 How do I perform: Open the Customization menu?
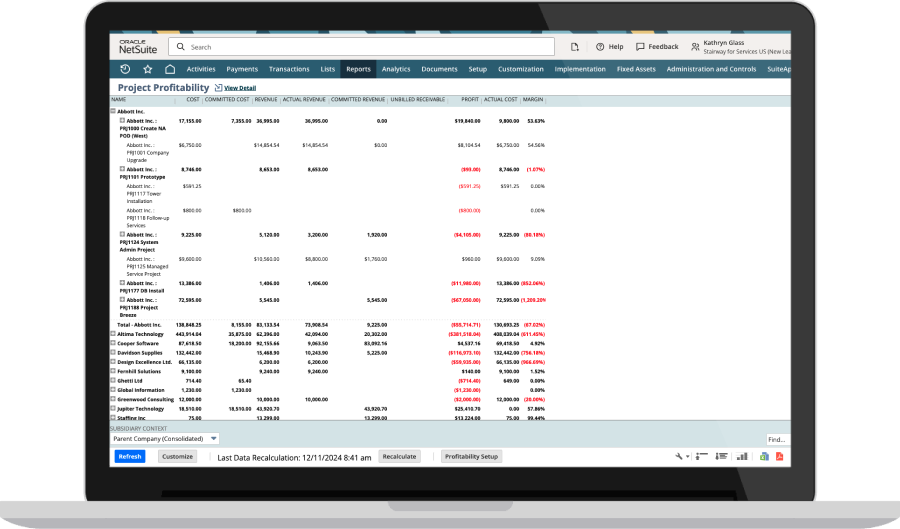(x=521, y=69)
